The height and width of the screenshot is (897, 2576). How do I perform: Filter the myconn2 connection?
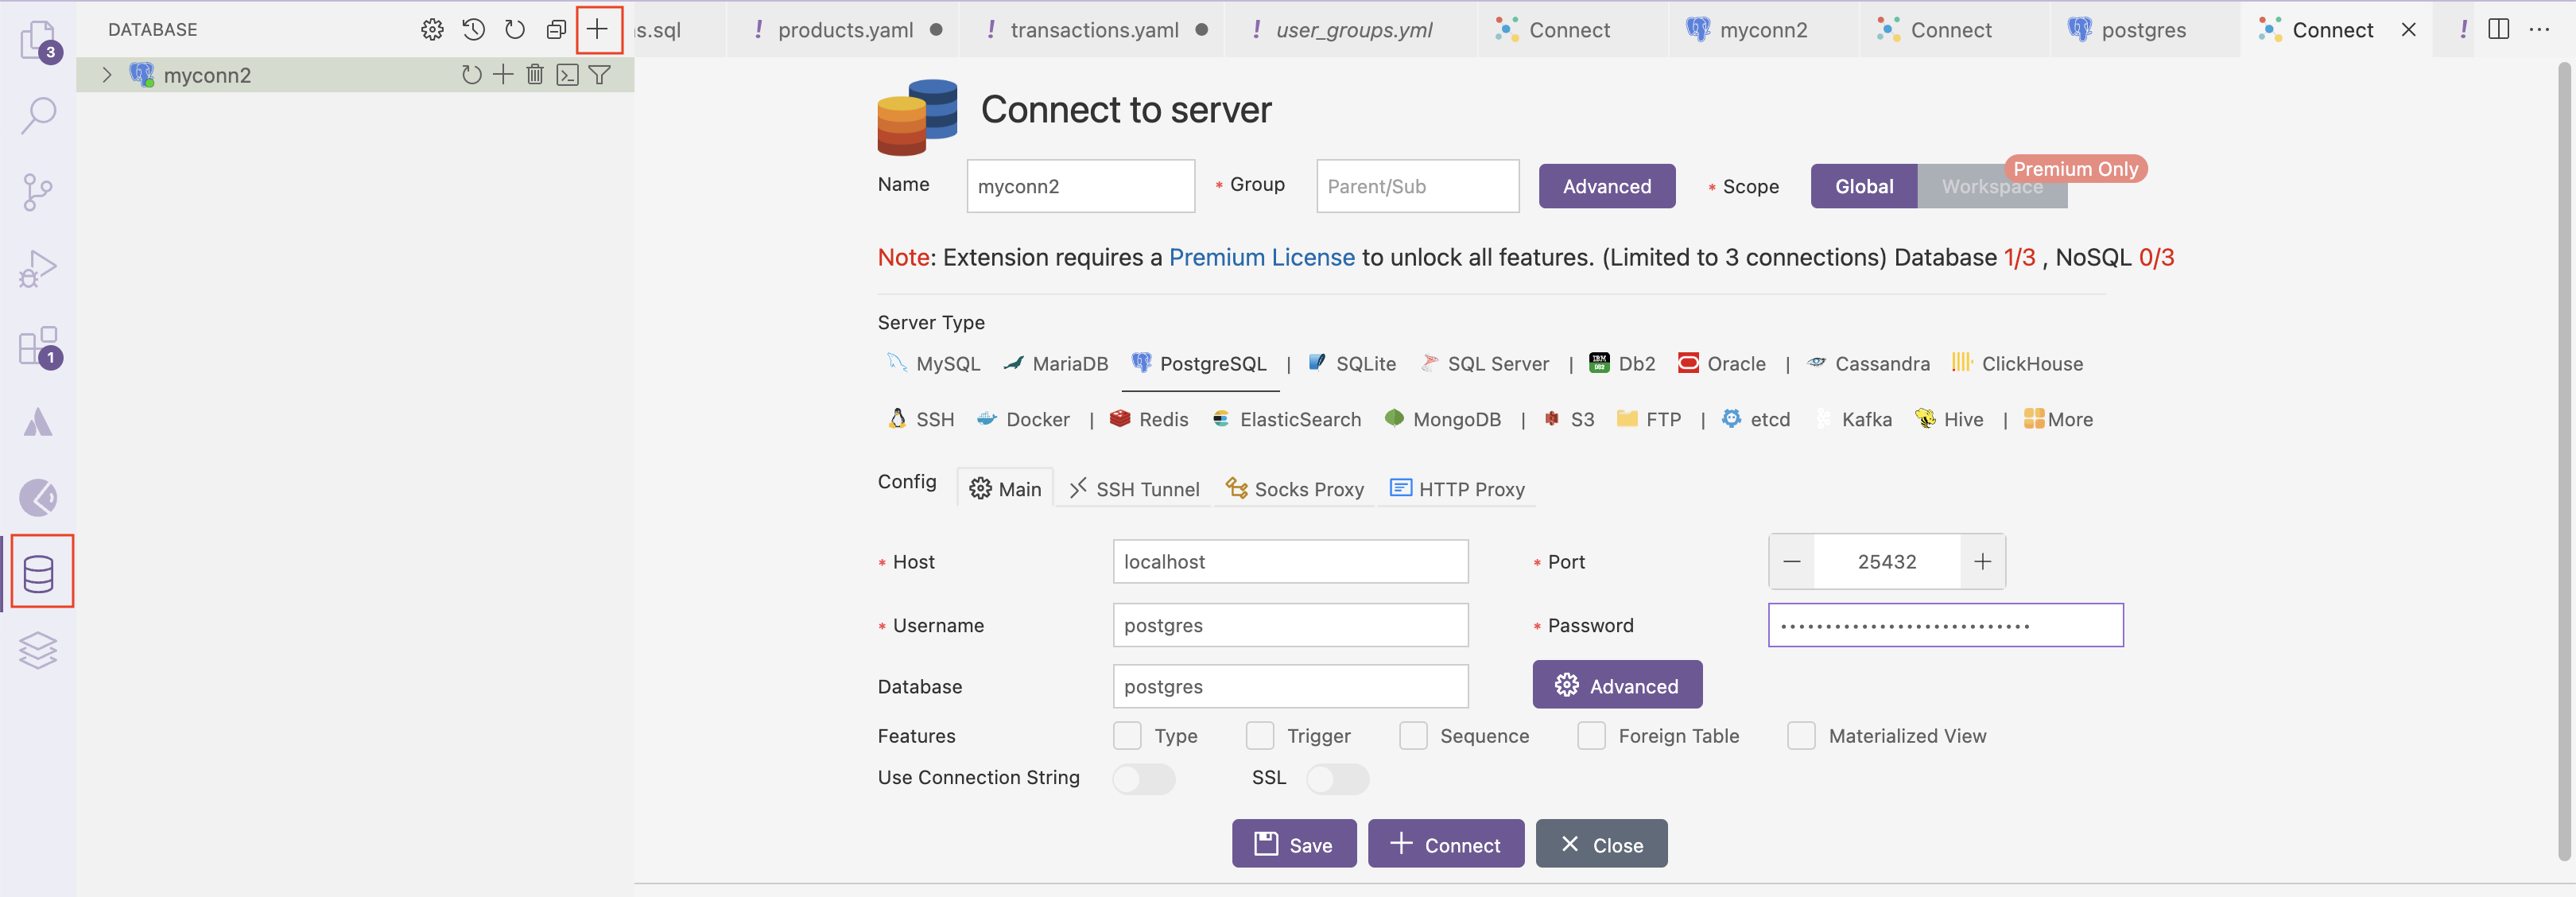[x=599, y=74]
